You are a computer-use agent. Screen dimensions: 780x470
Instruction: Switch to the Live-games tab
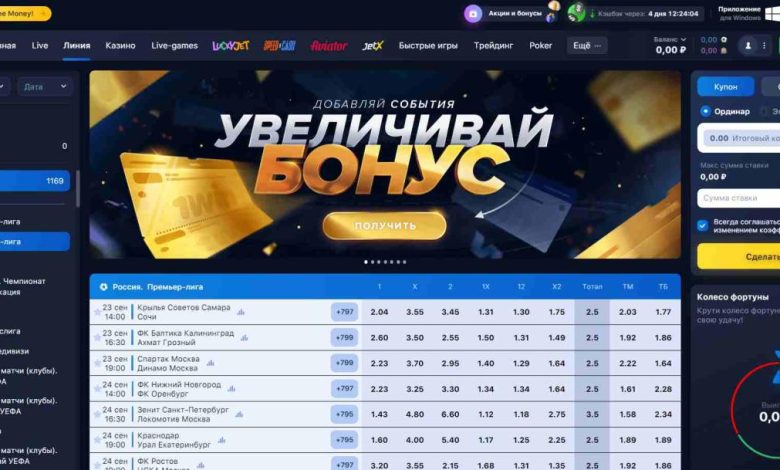(x=175, y=46)
